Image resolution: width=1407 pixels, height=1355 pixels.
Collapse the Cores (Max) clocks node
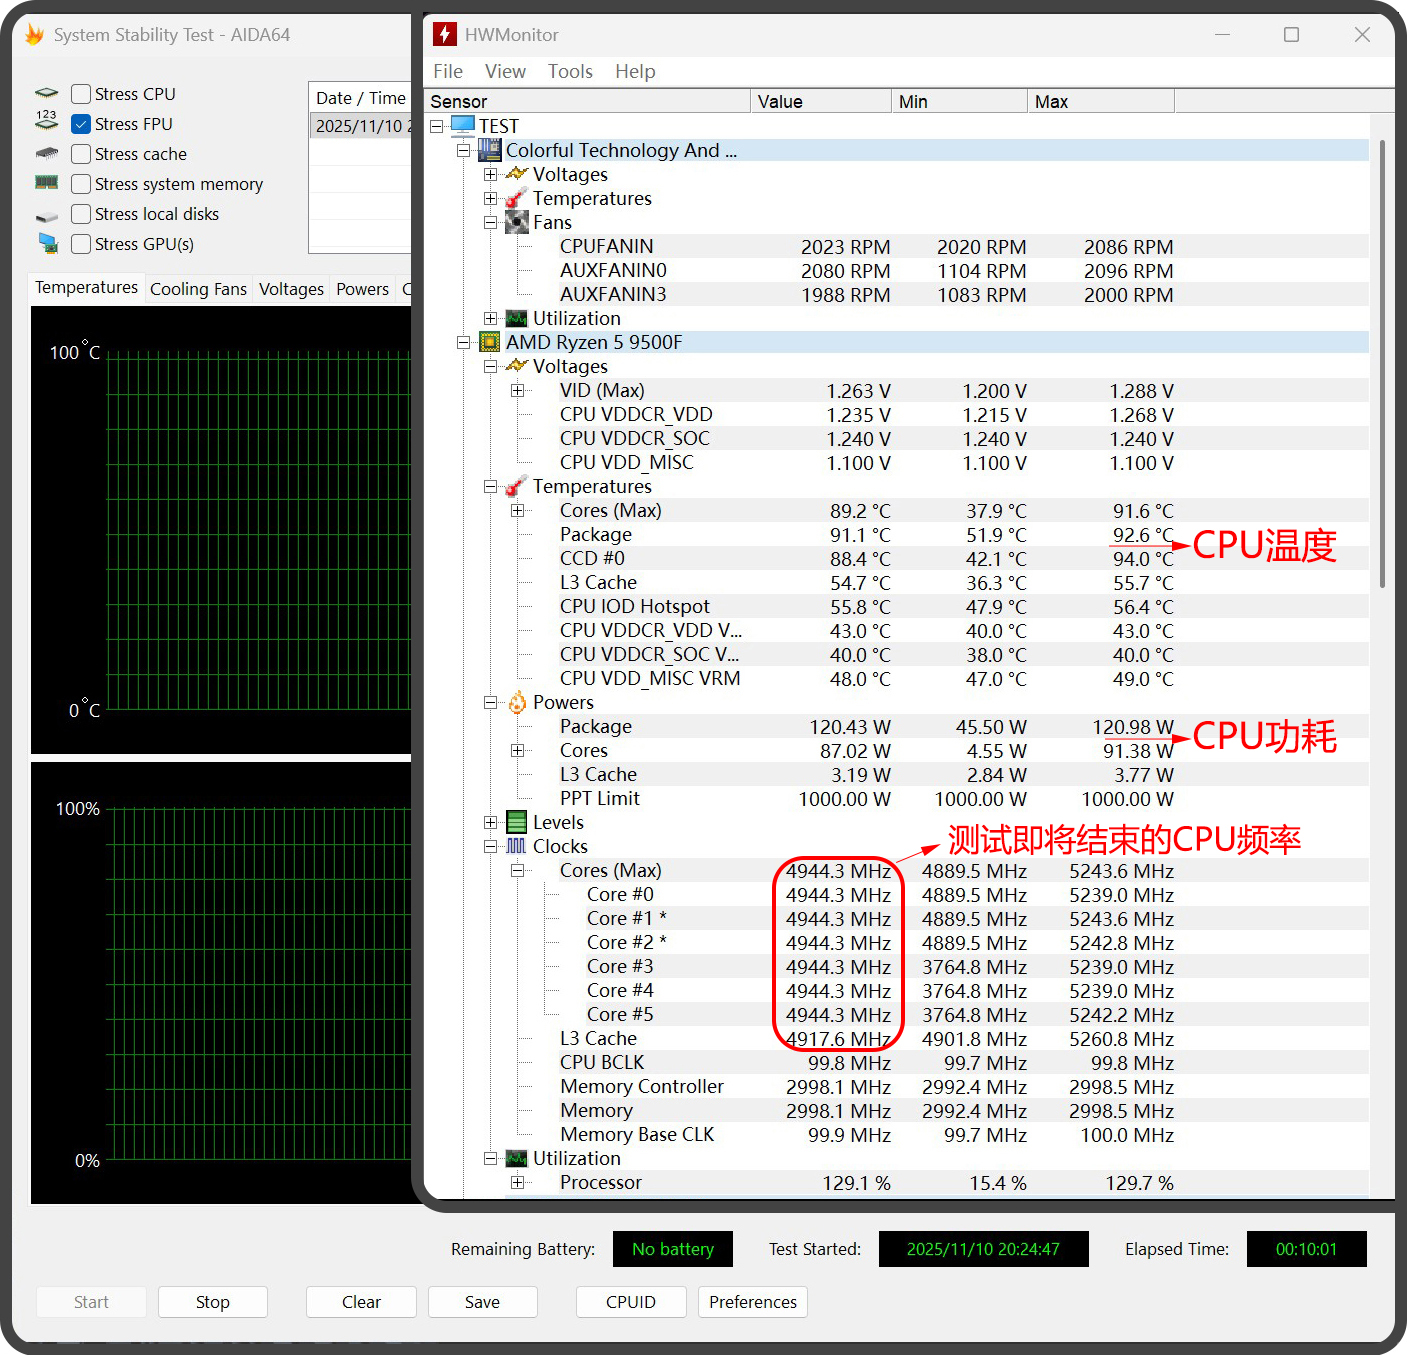517,870
